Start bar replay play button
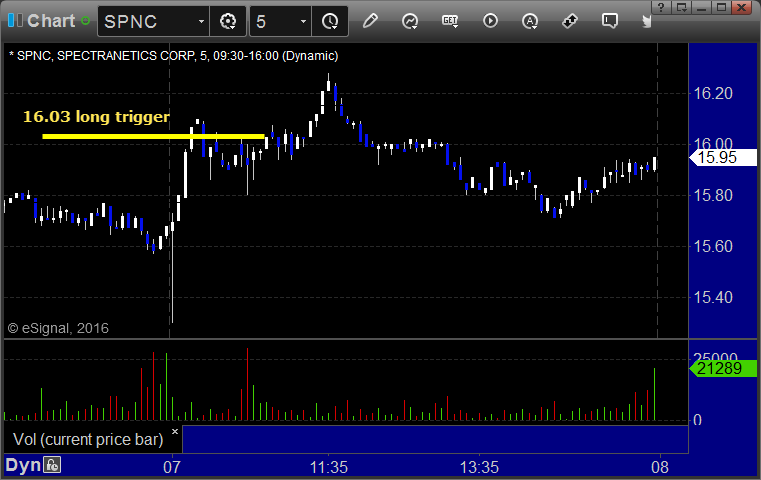761x480 pixels. [490, 21]
